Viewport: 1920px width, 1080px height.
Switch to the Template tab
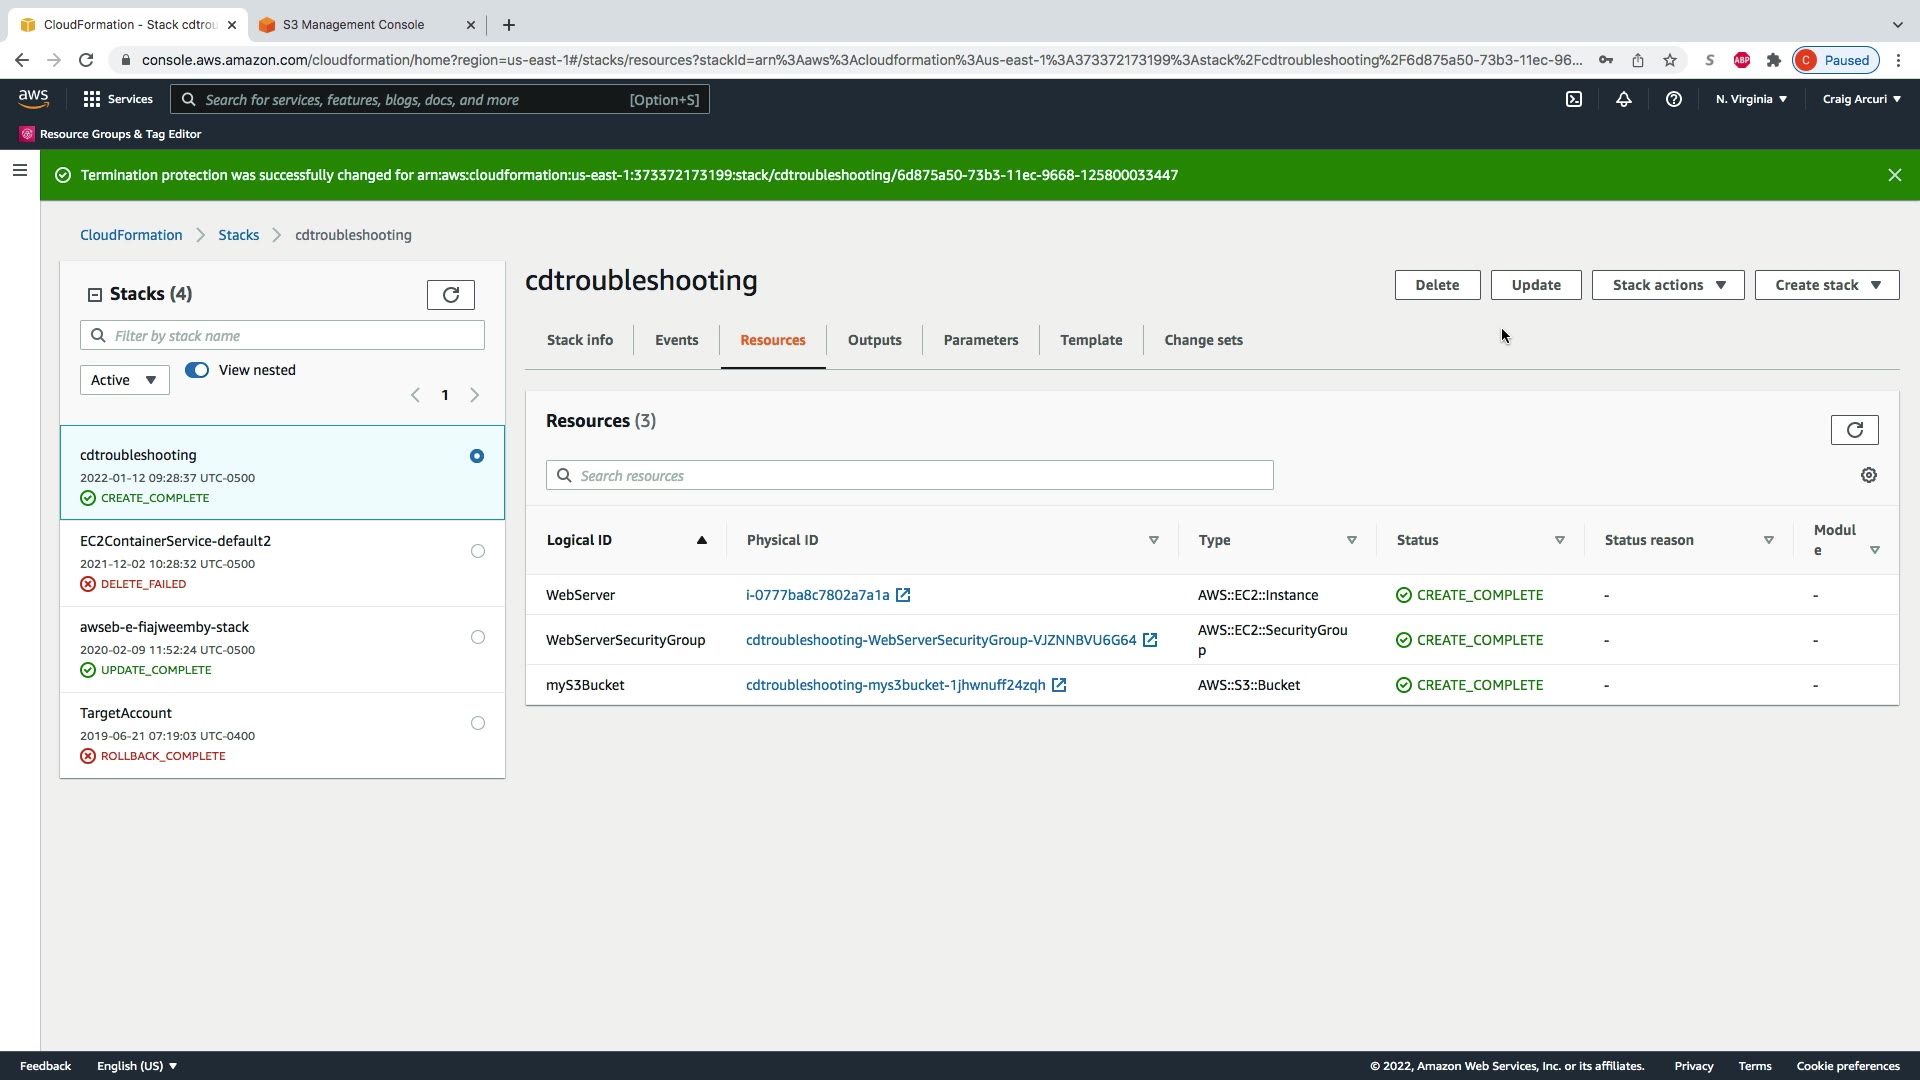1091,340
